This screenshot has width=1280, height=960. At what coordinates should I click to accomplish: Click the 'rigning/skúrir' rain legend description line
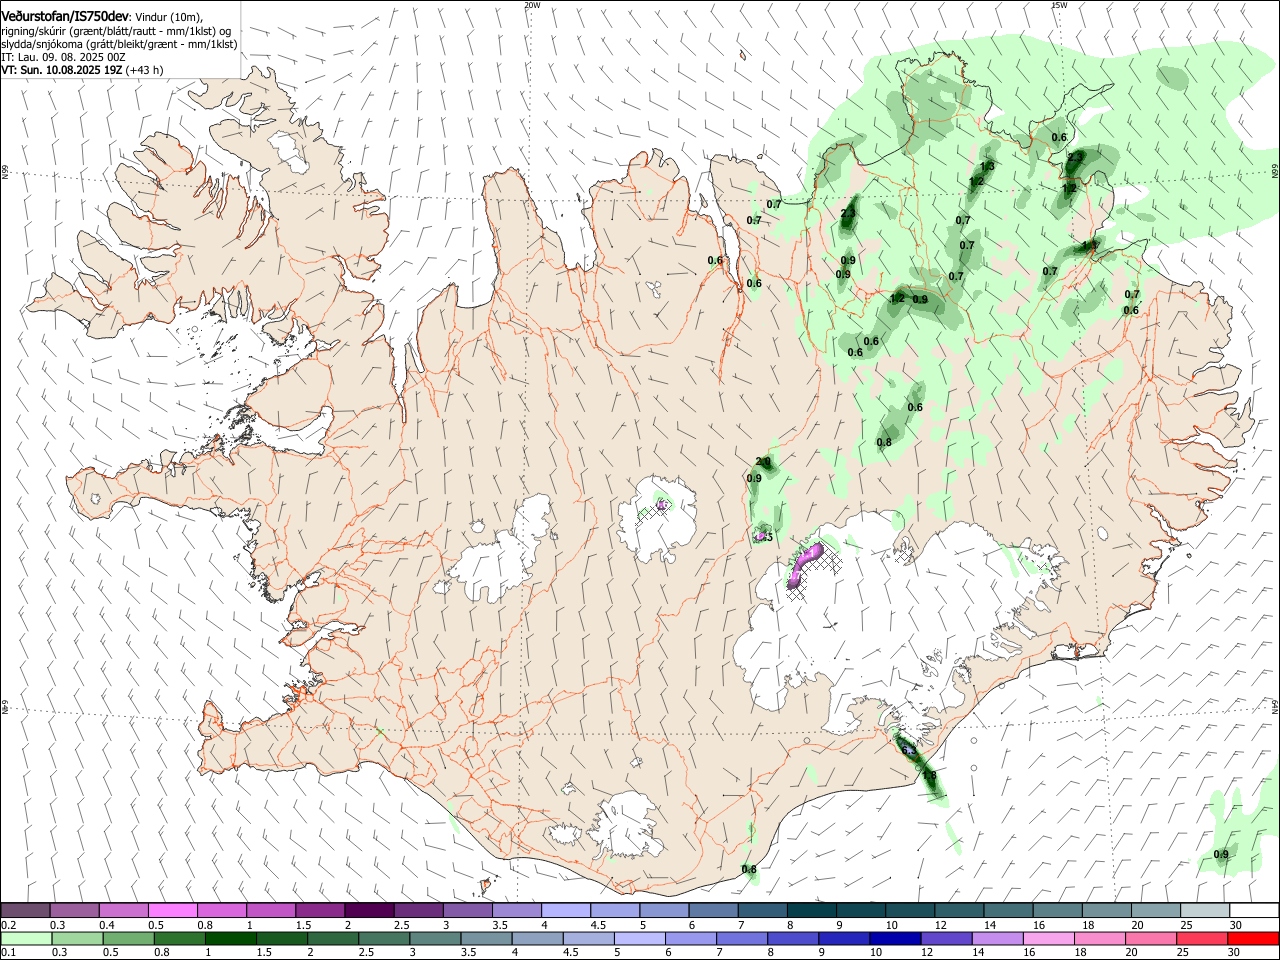tap(116, 31)
